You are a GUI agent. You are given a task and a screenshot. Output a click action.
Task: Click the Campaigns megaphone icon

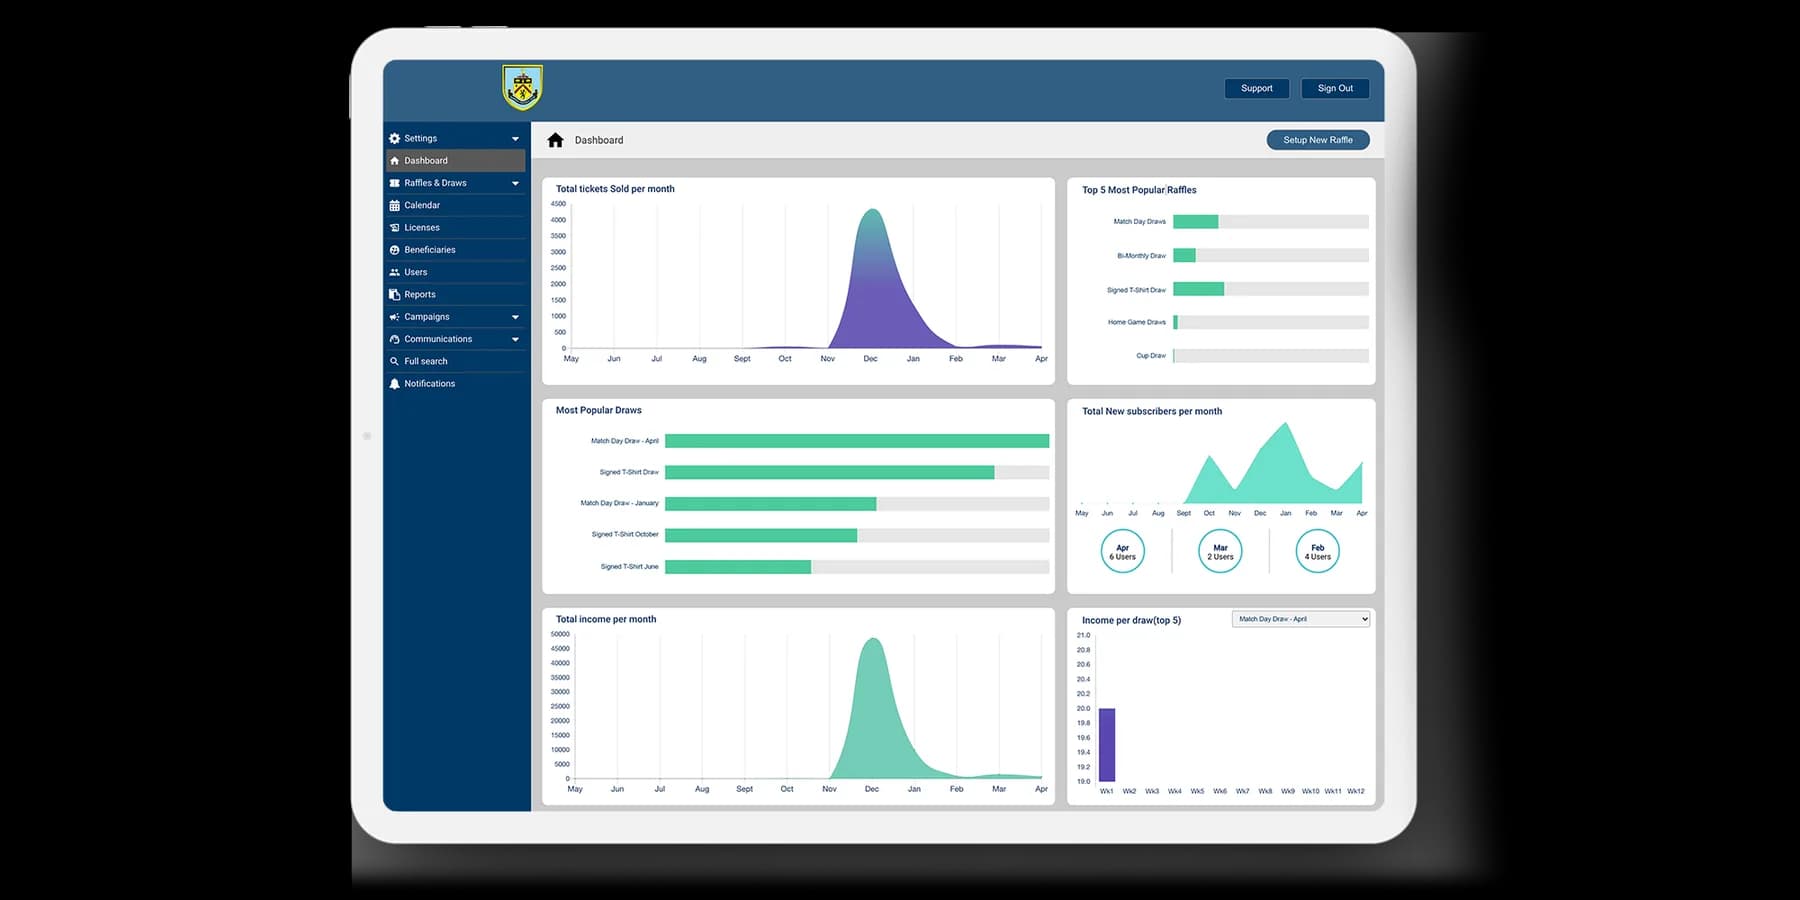click(x=394, y=317)
